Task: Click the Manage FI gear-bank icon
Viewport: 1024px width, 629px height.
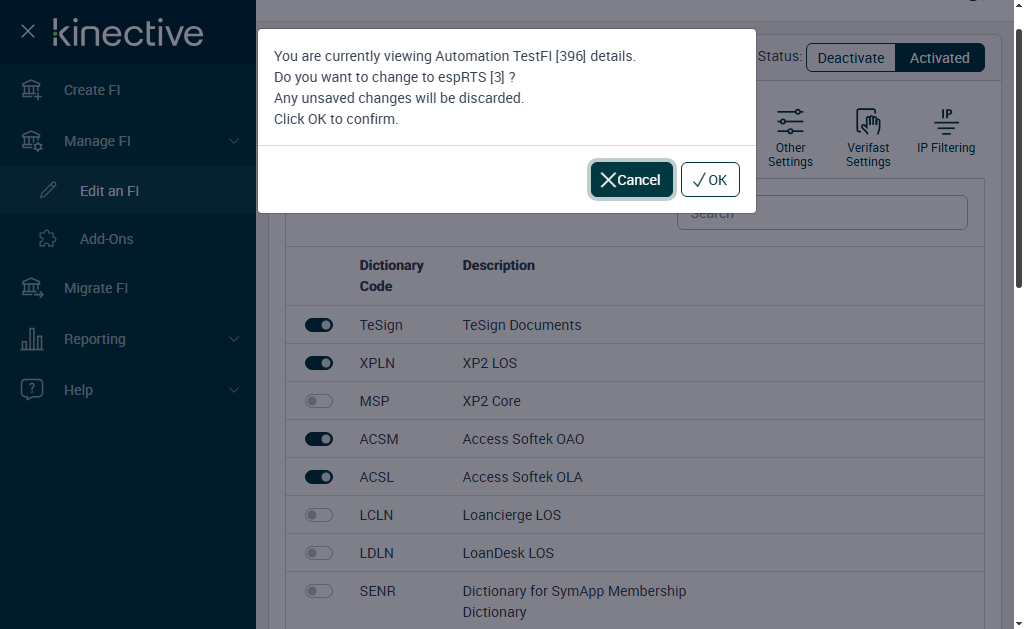Action: pyautogui.click(x=32, y=141)
